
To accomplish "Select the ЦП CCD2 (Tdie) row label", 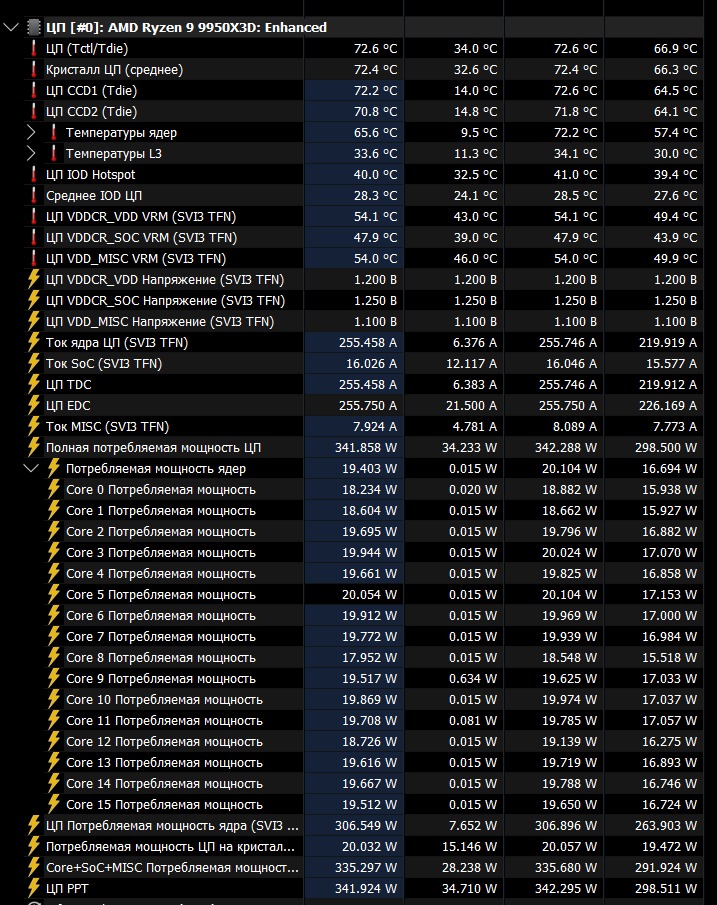I will pyautogui.click(x=91, y=111).
